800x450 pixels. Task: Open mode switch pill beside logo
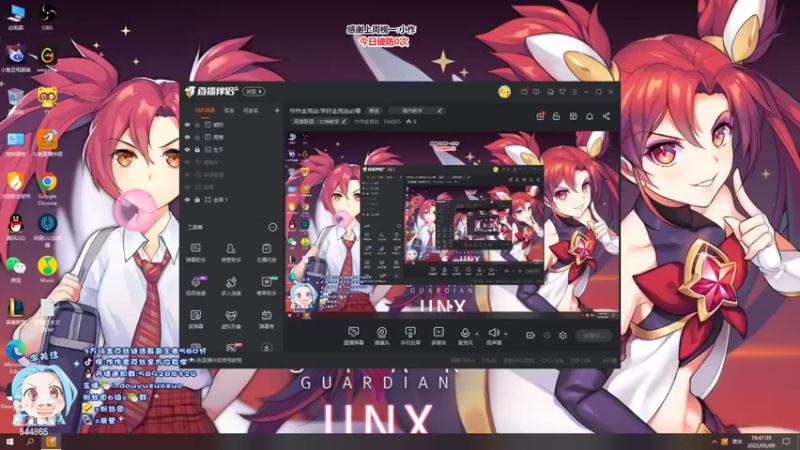(254, 91)
